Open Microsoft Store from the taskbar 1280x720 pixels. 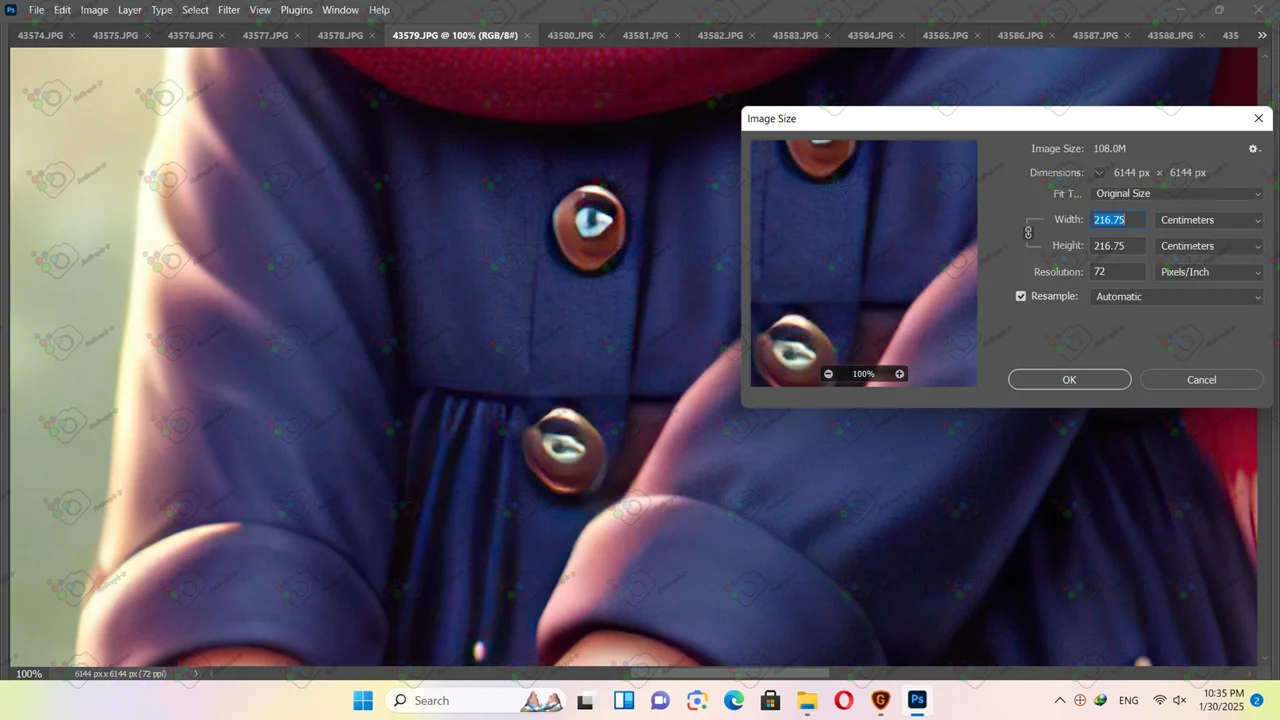pos(770,700)
